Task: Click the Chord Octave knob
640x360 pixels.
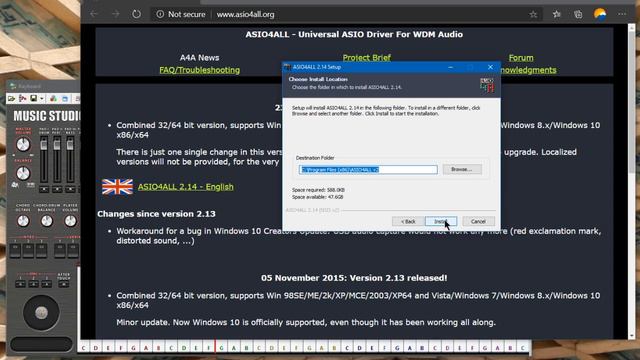Action: [23, 221]
